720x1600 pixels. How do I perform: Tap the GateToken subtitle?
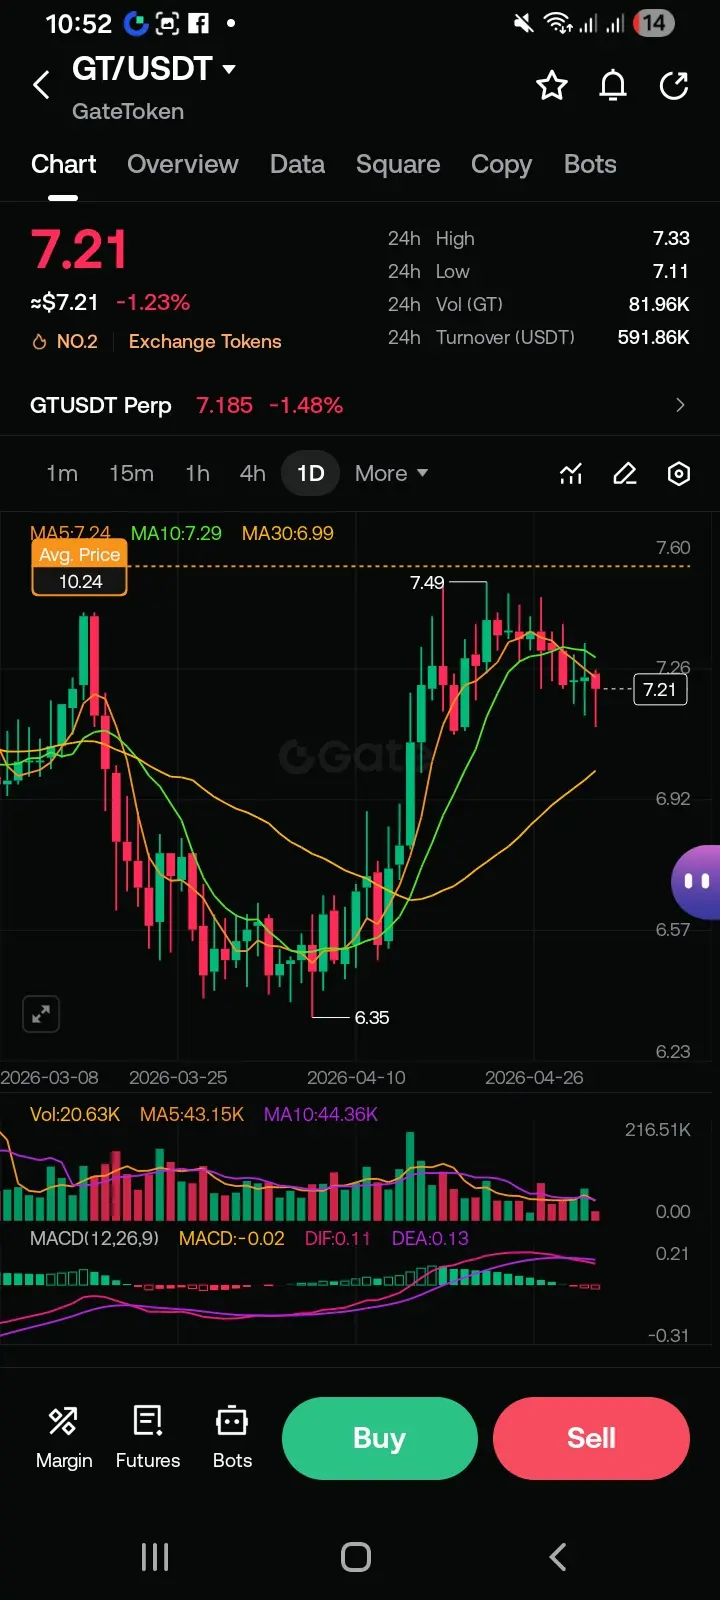pyautogui.click(x=128, y=111)
